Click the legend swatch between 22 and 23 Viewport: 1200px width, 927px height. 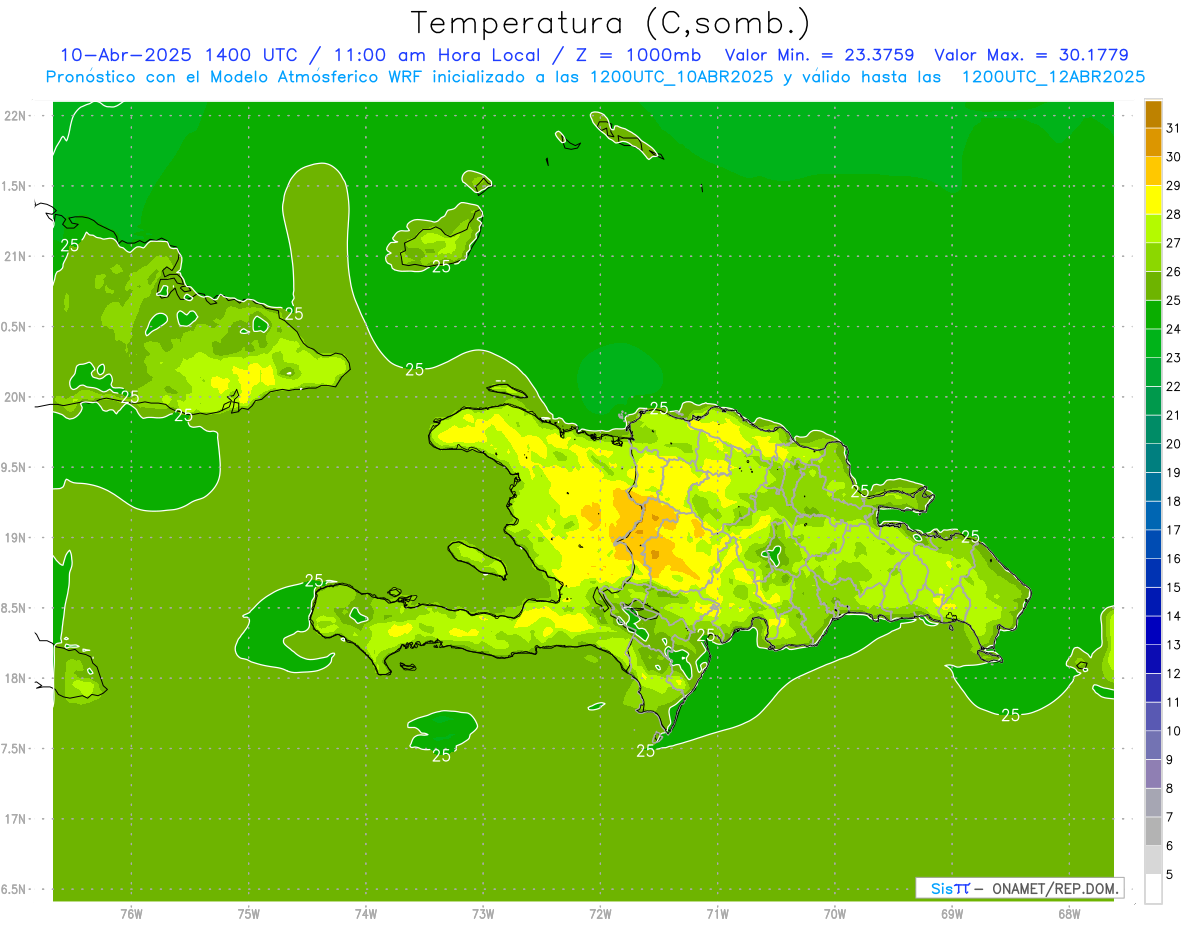click(x=1153, y=372)
